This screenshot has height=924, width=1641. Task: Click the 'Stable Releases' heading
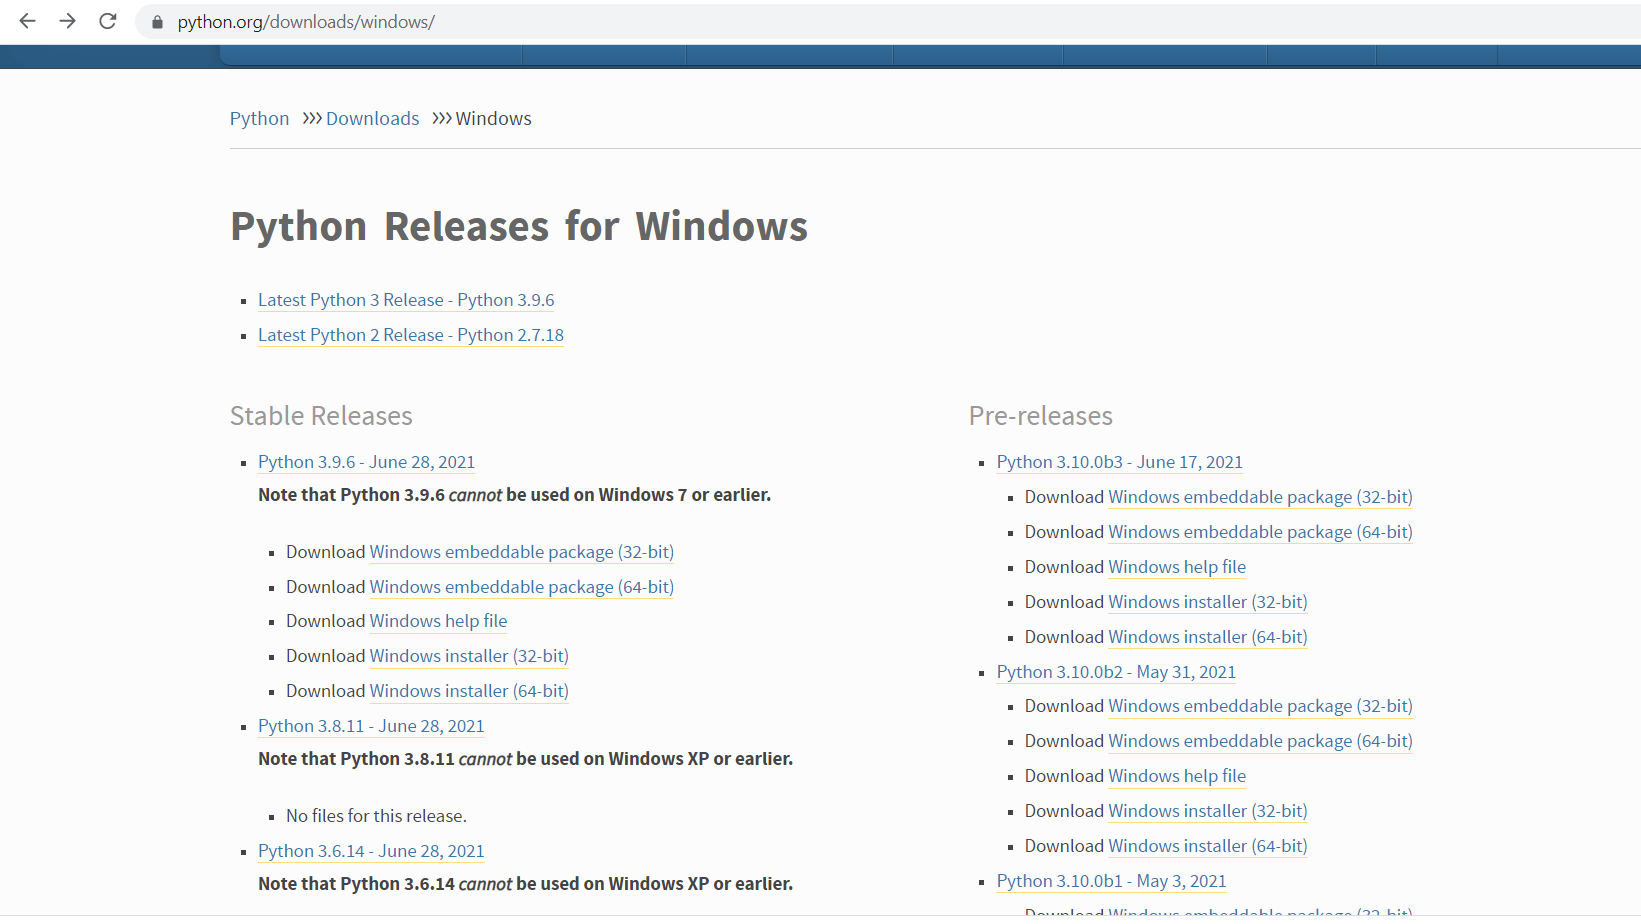click(x=321, y=416)
